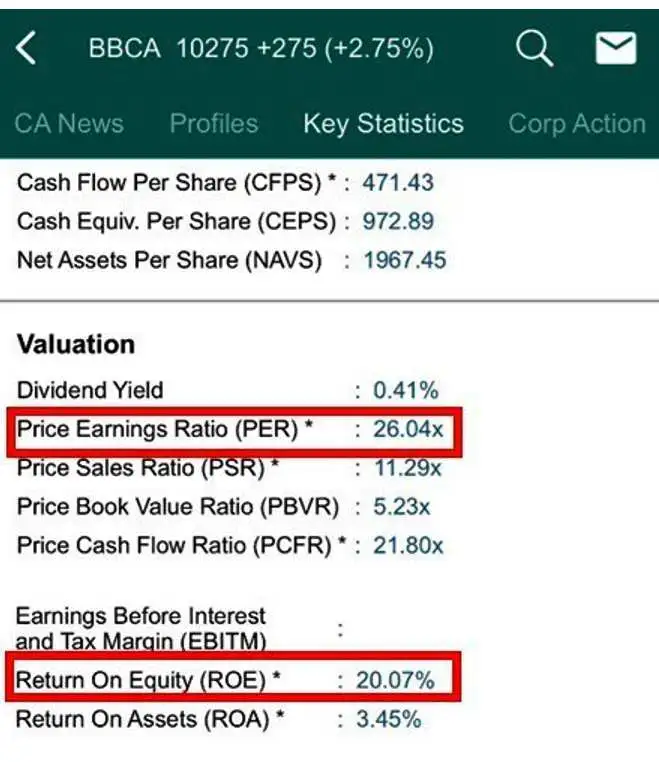
Task: Select the Price Sales Ratio value 11.29x
Action: click(x=406, y=468)
